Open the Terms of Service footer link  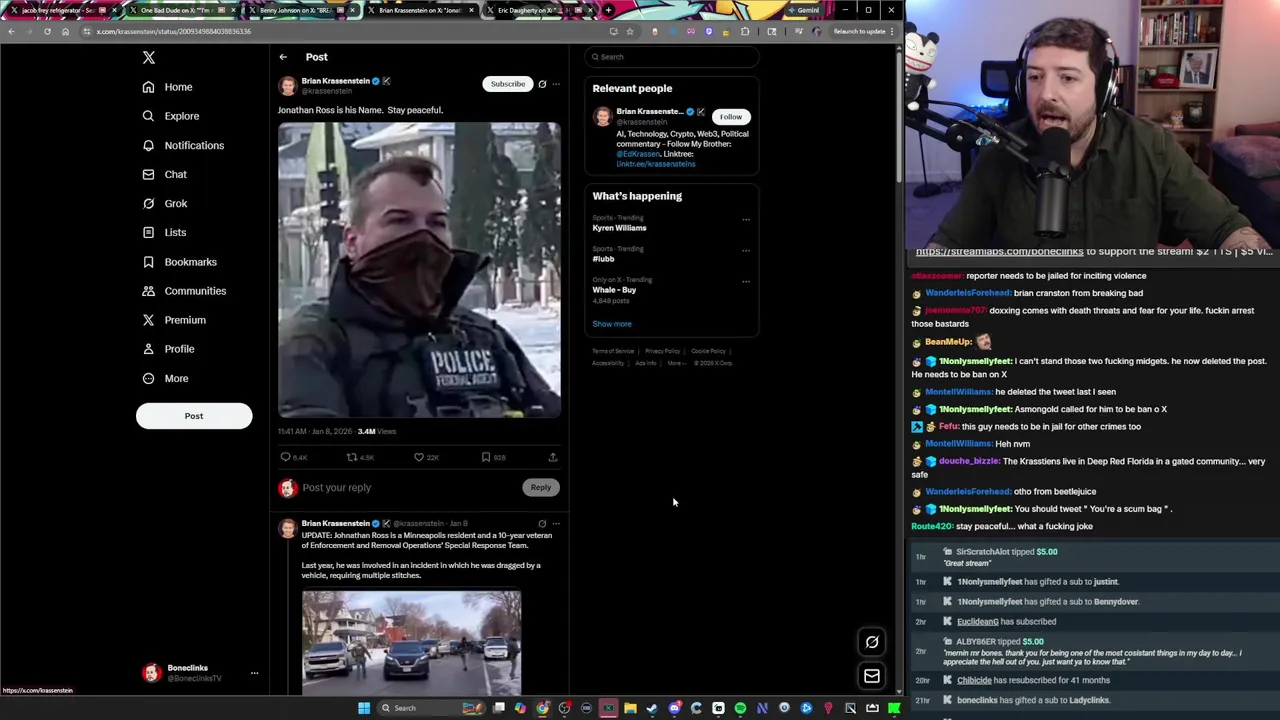(x=613, y=351)
